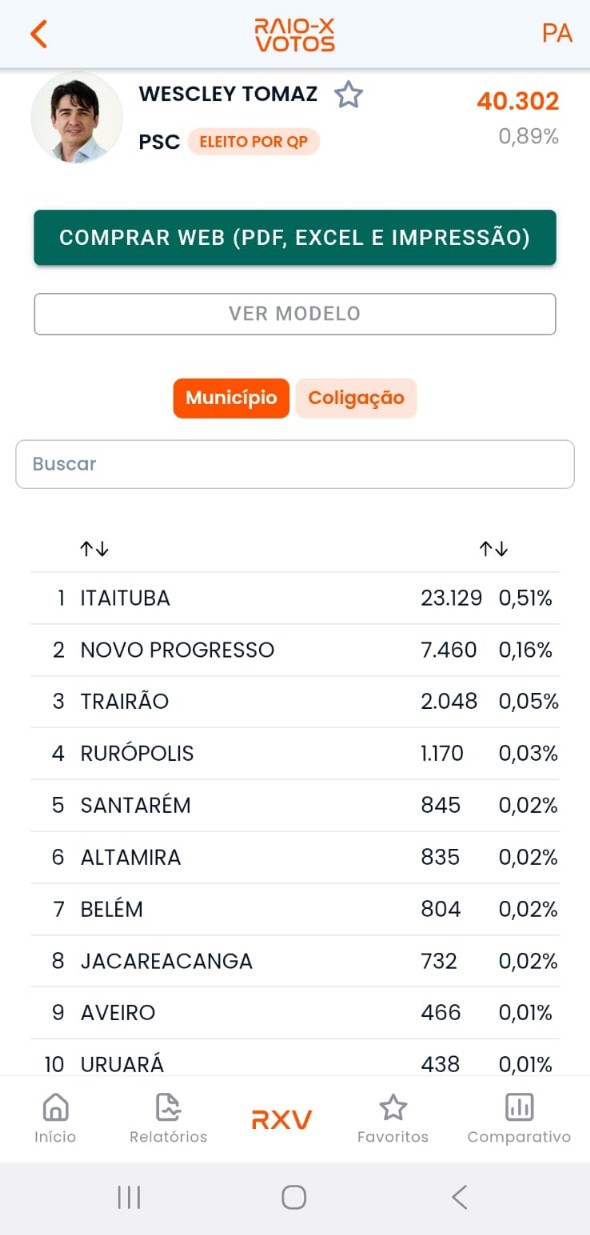Tap the Android home button
This screenshot has width=590, height=1235.
coord(294,1197)
